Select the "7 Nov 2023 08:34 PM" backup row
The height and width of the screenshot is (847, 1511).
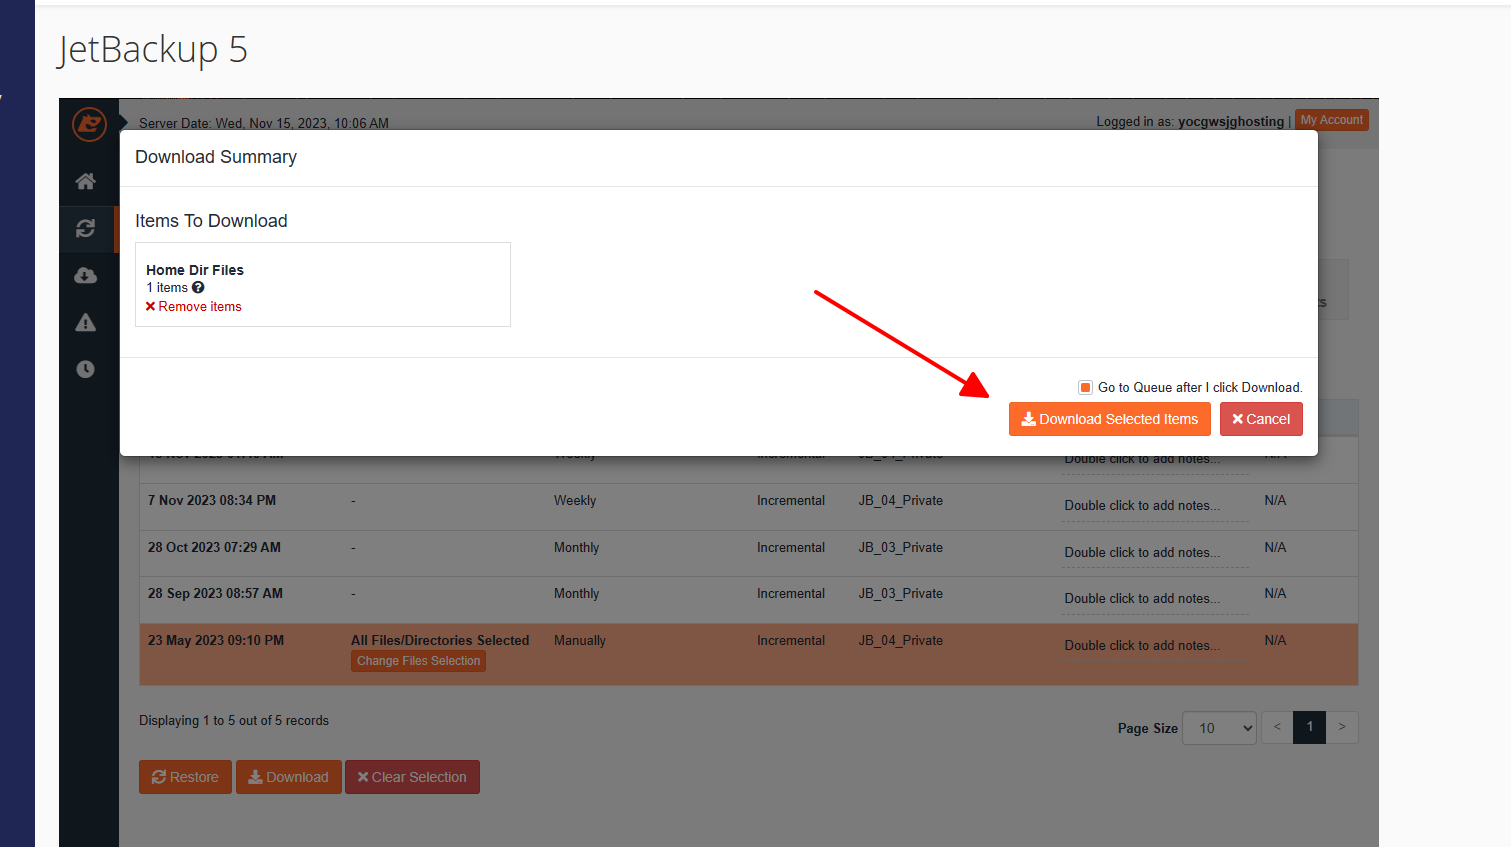[749, 507]
